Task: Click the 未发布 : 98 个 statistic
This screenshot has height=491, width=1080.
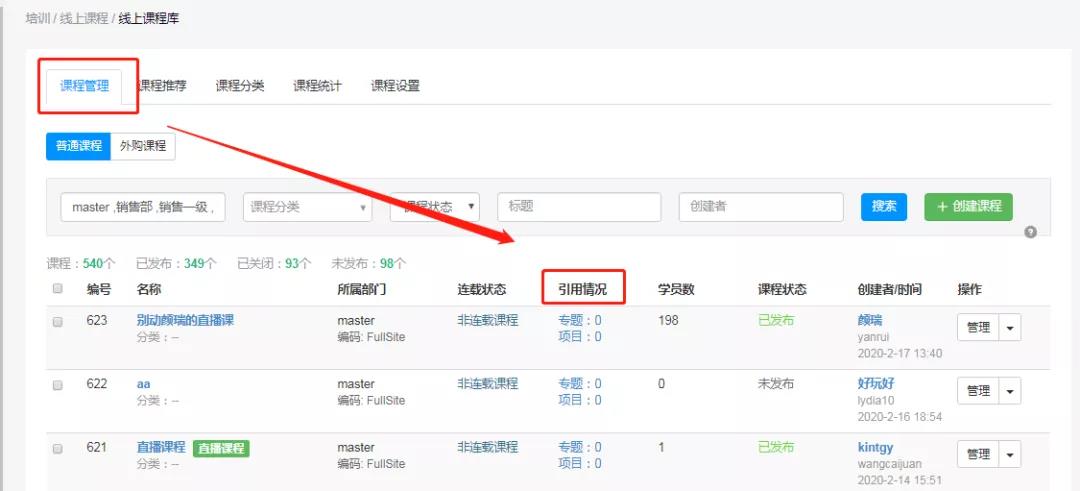Action: pos(369,263)
